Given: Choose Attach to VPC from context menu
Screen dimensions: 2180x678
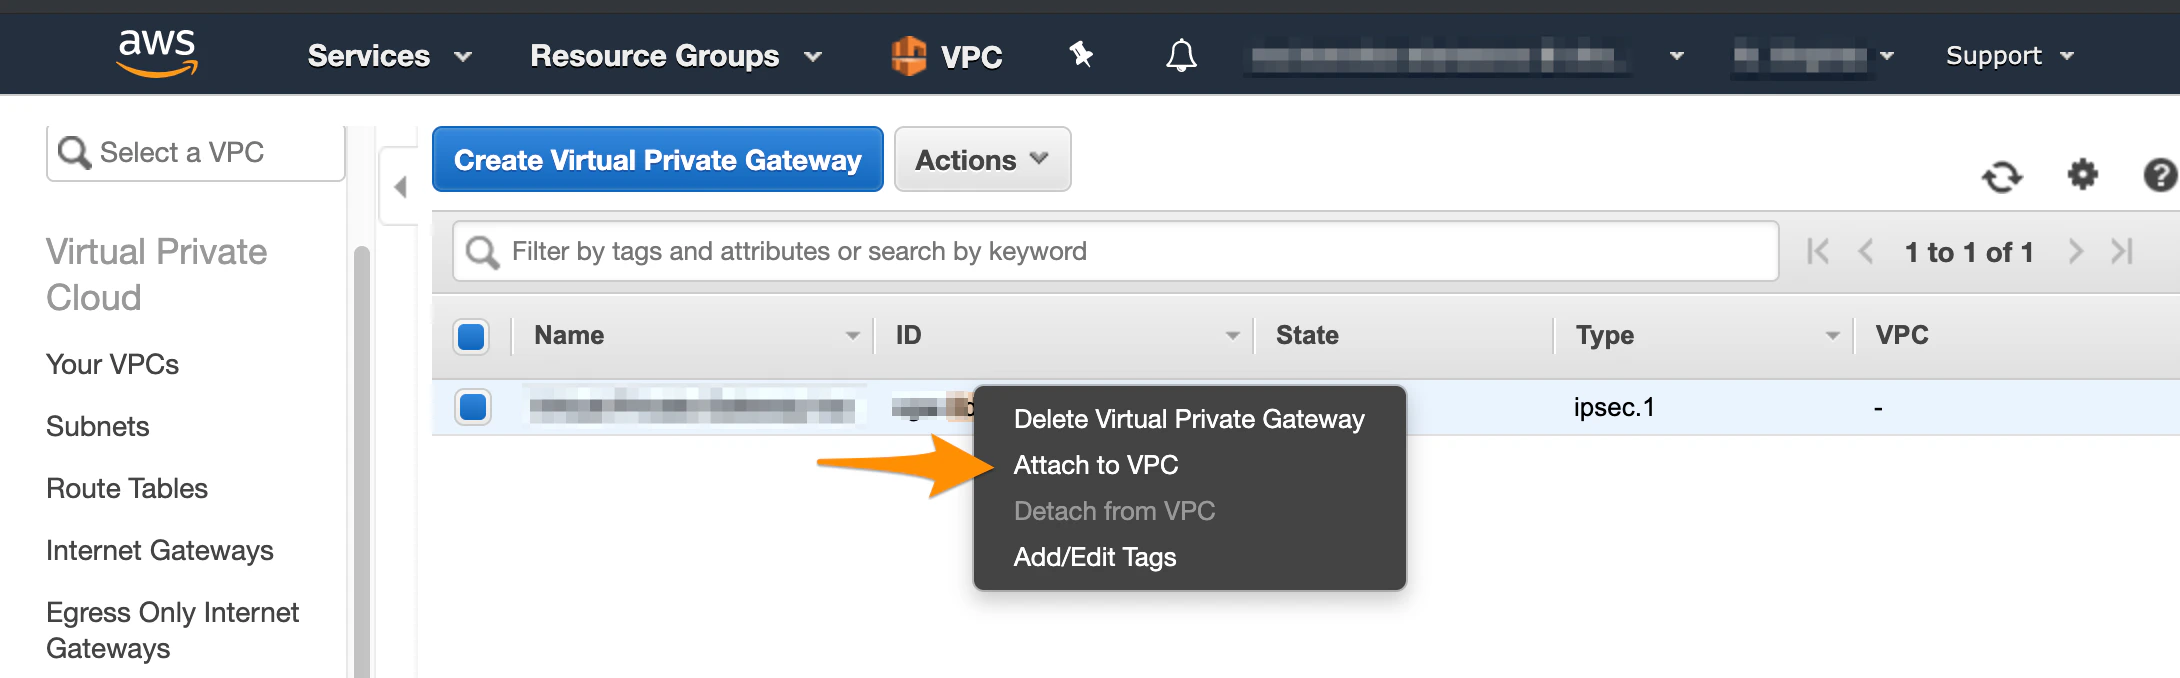Looking at the screenshot, I should coord(1096,464).
